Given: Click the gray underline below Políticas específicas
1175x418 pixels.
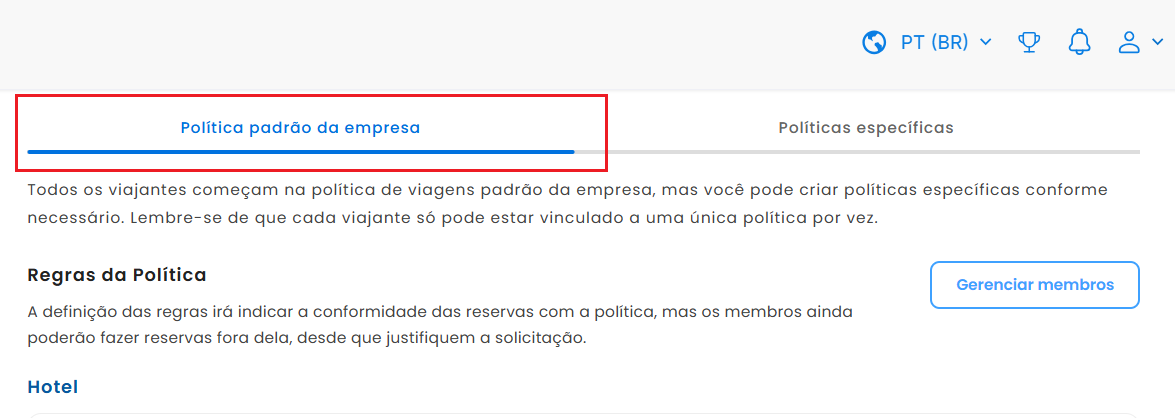Looking at the screenshot, I should (857, 152).
